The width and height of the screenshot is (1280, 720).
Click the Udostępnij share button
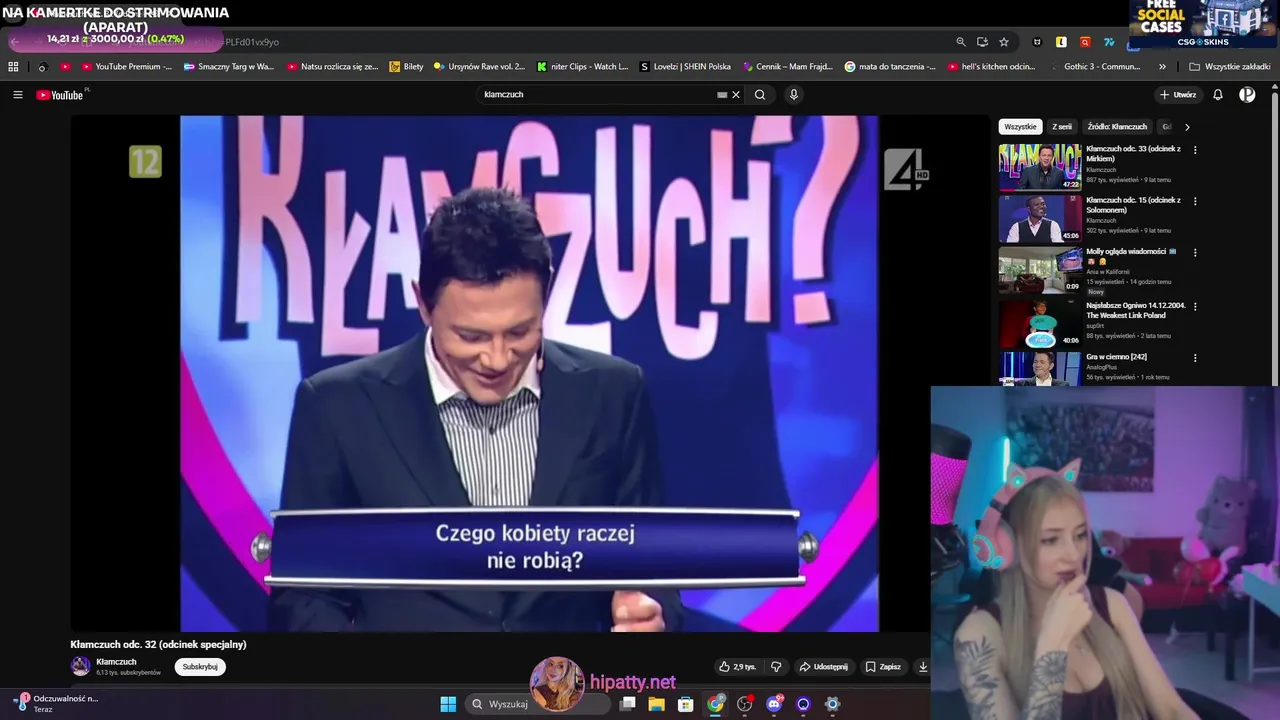[823, 667]
